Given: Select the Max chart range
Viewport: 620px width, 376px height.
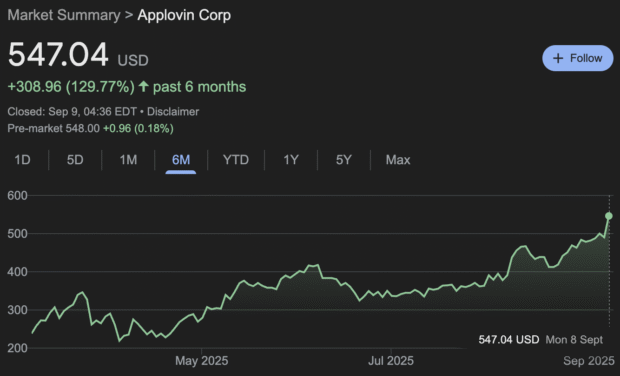Looking at the screenshot, I should (398, 160).
